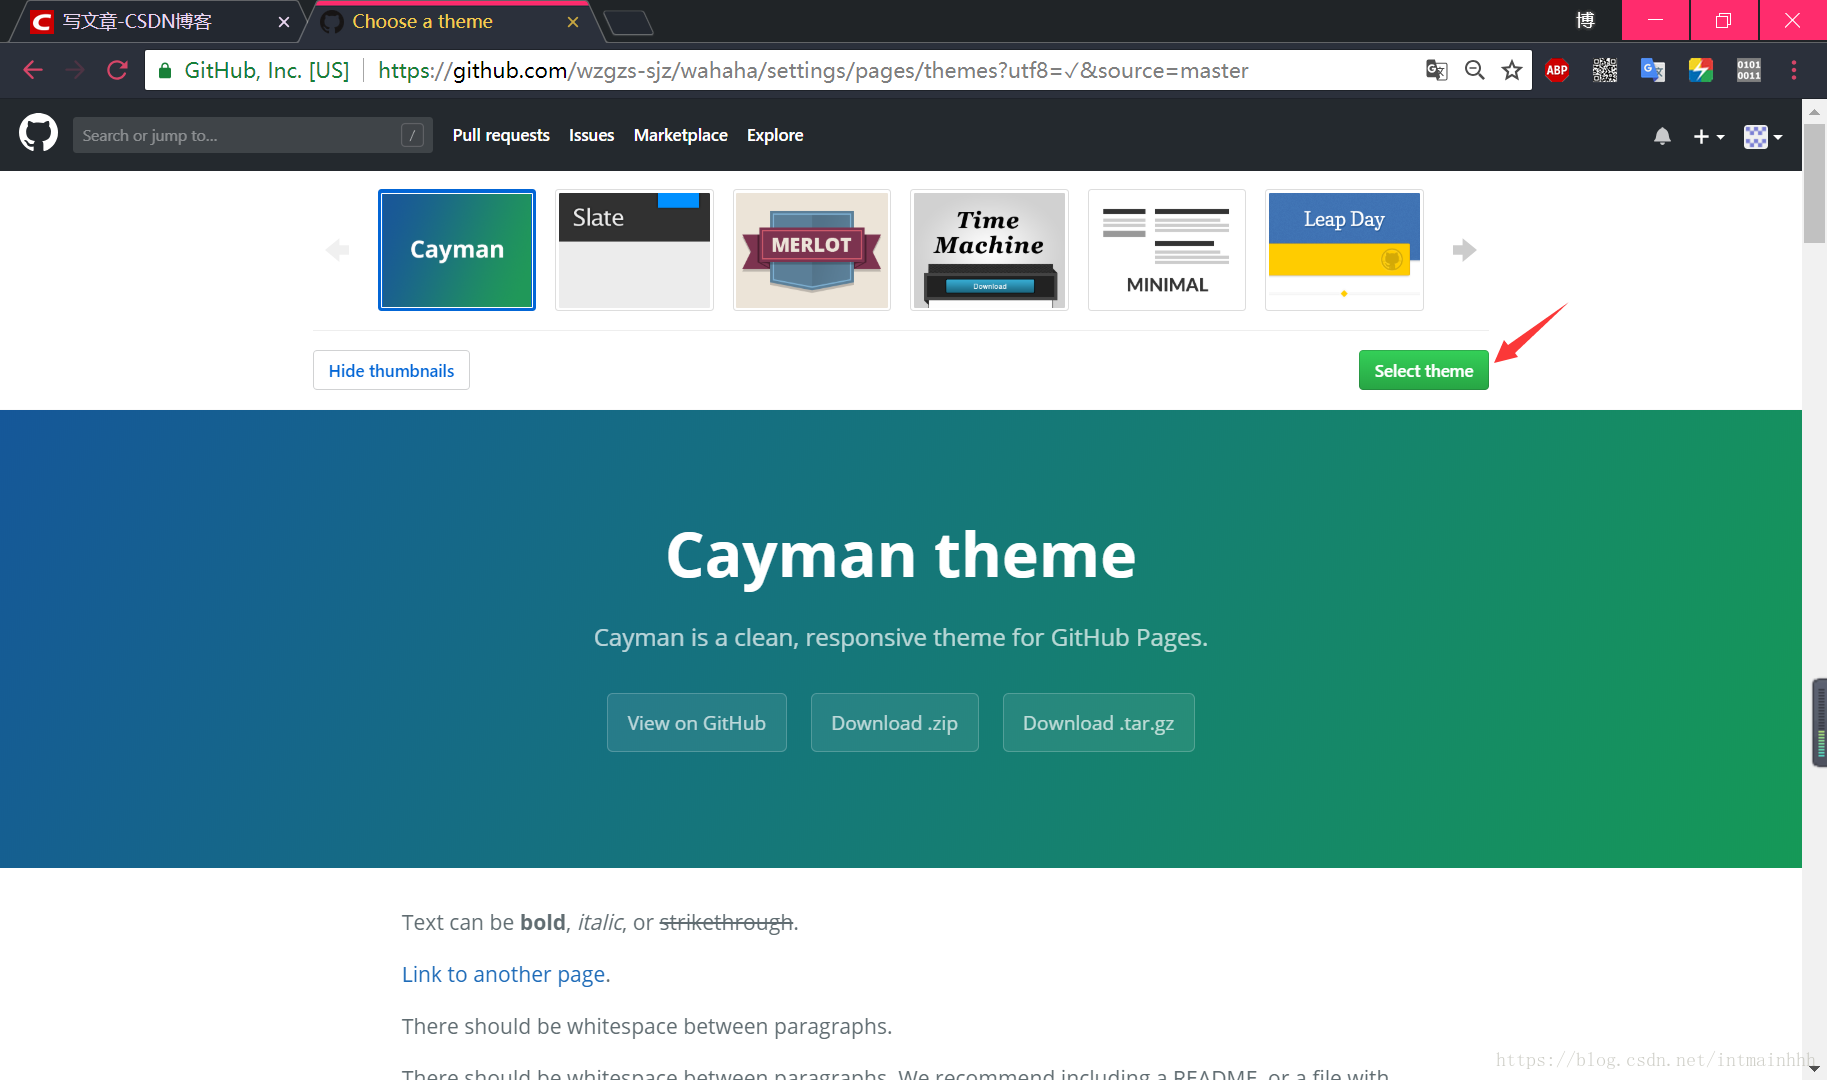Click the green Select theme button

tap(1423, 370)
